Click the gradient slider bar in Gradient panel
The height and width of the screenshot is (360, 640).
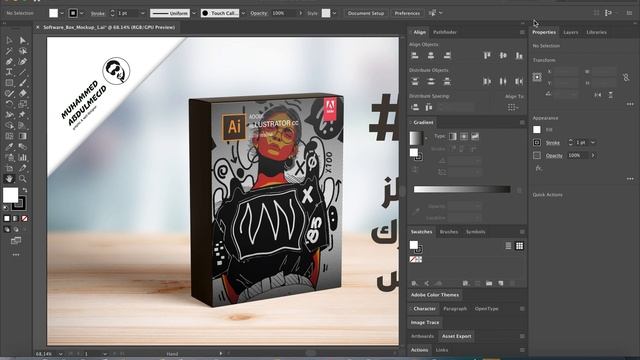(x=462, y=189)
